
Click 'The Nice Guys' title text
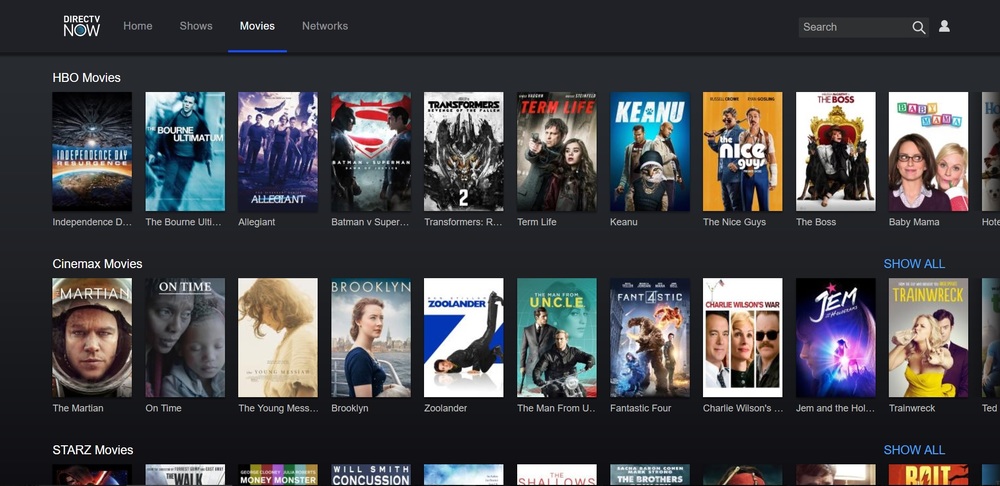(x=735, y=222)
